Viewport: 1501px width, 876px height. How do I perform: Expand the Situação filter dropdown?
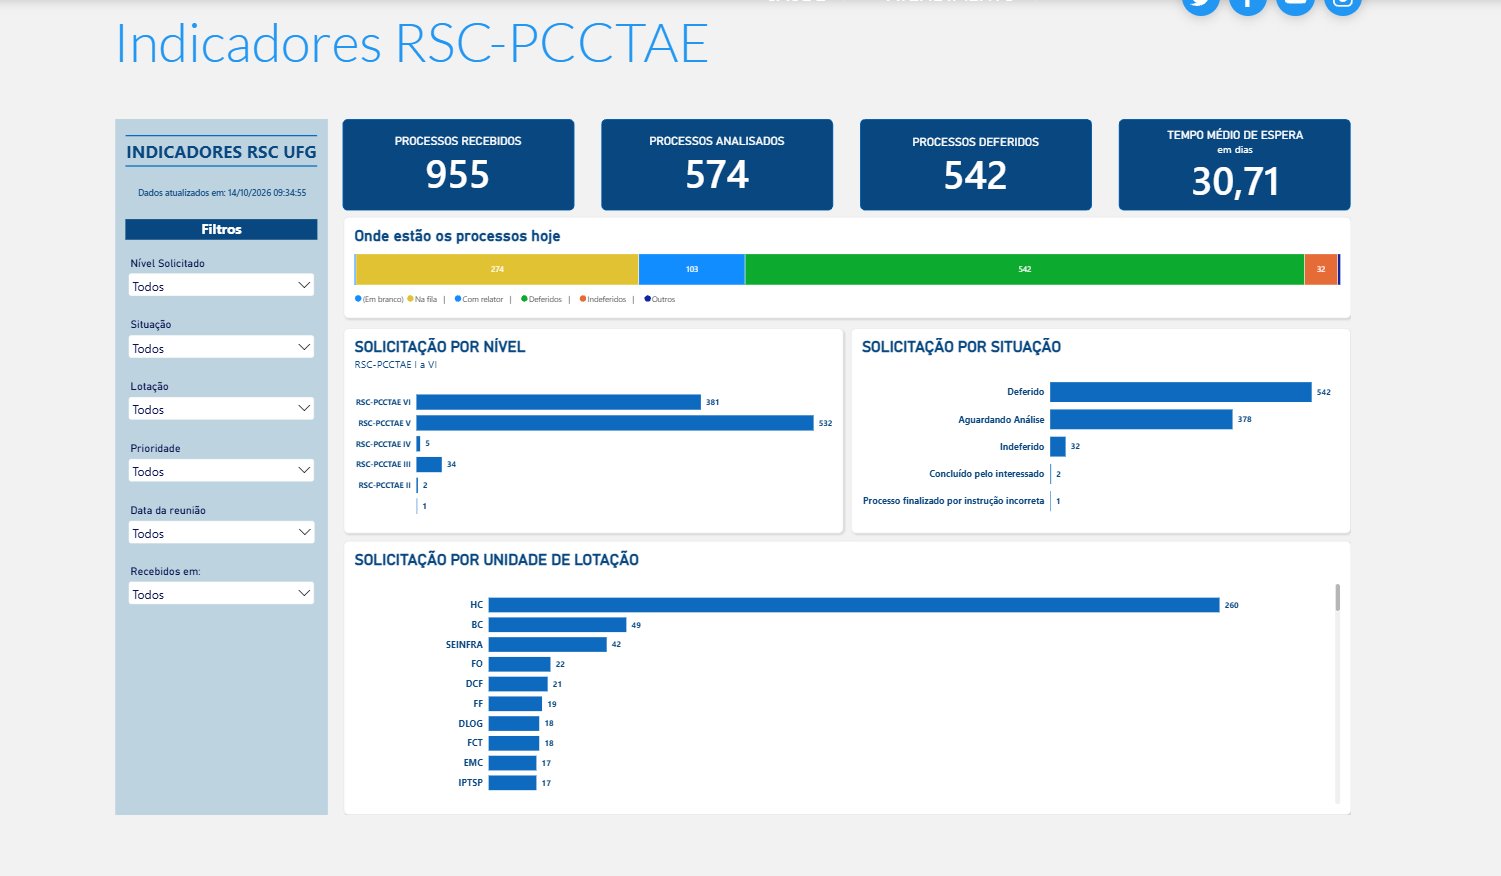(221, 347)
